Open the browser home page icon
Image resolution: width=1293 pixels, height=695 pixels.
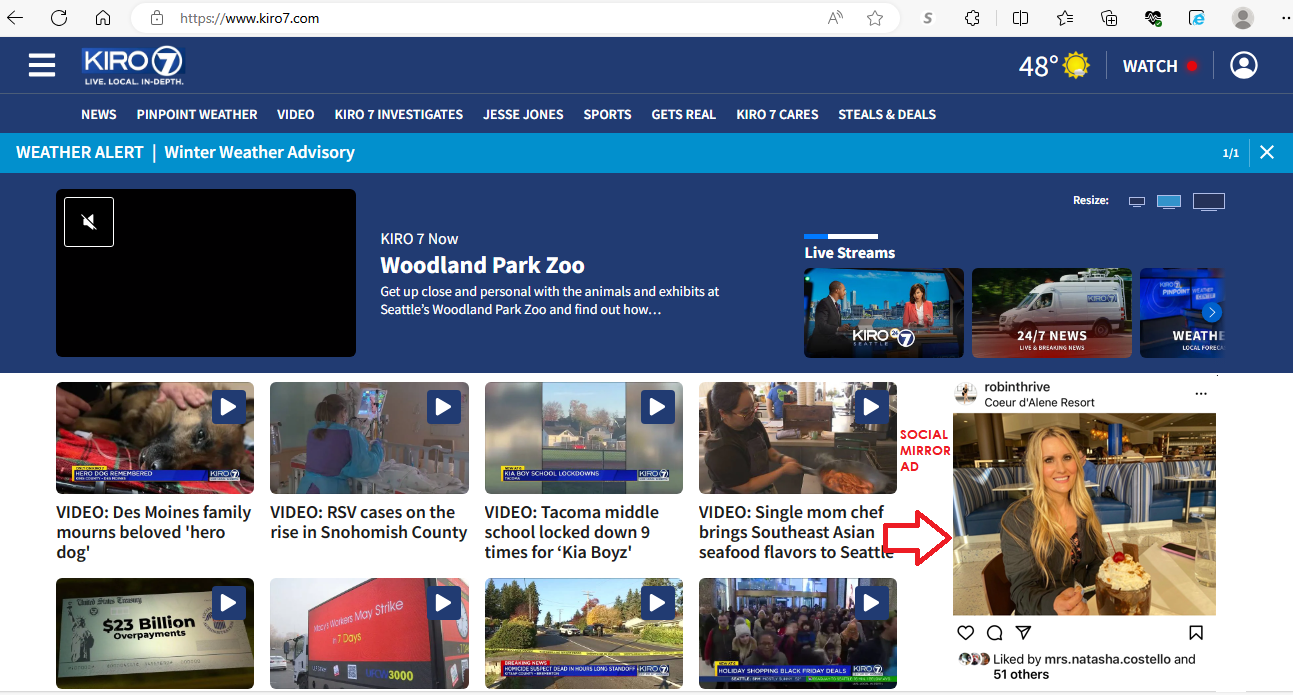coord(103,18)
